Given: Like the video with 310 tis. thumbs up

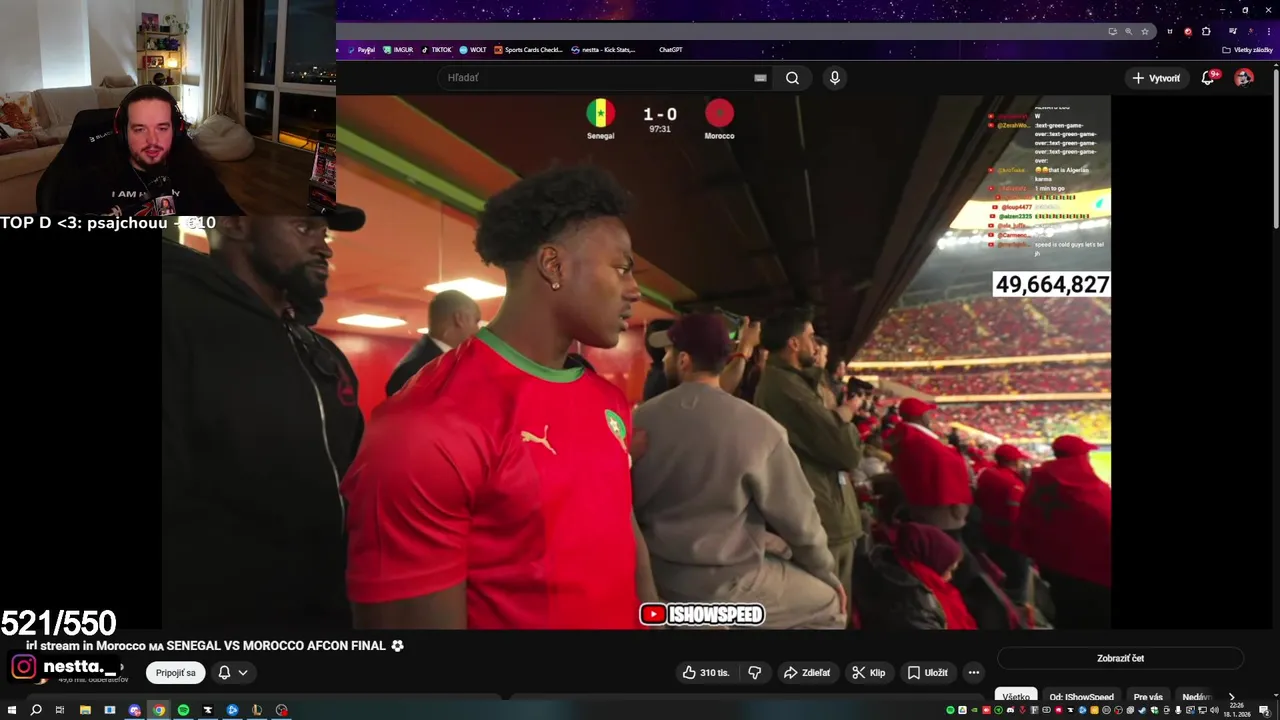Looking at the screenshot, I should click(706, 673).
